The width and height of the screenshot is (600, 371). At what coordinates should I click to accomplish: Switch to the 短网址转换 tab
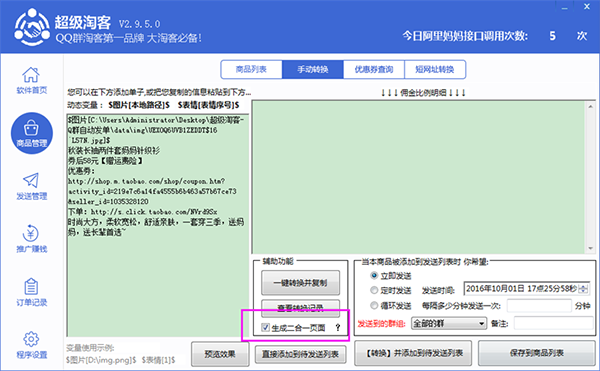click(x=435, y=70)
